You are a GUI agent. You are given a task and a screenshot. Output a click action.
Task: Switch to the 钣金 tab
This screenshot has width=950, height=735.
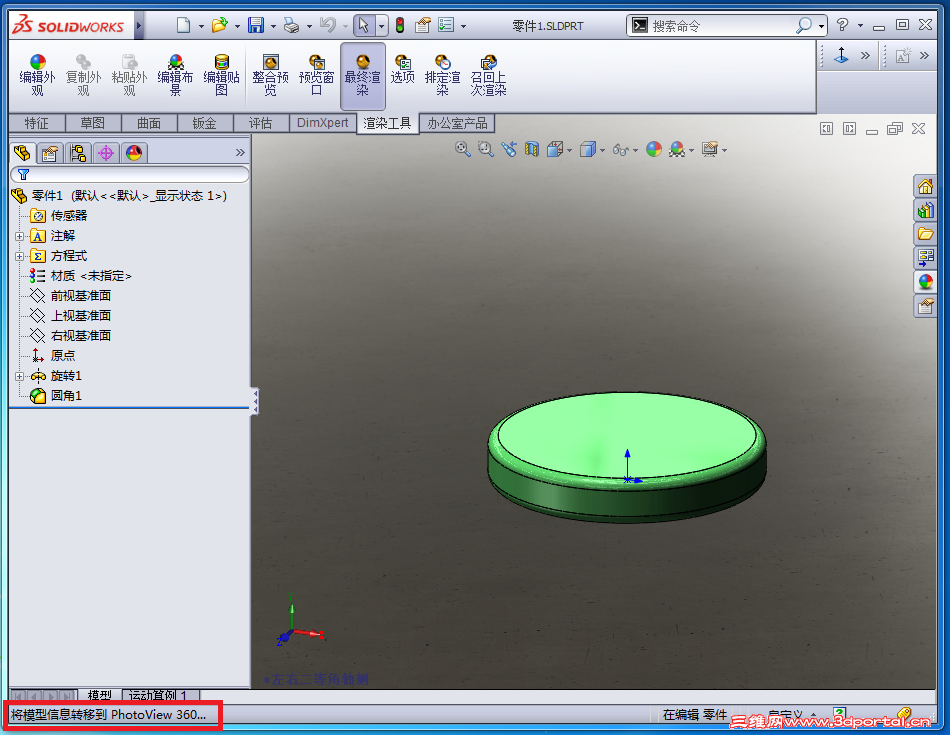click(x=205, y=123)
